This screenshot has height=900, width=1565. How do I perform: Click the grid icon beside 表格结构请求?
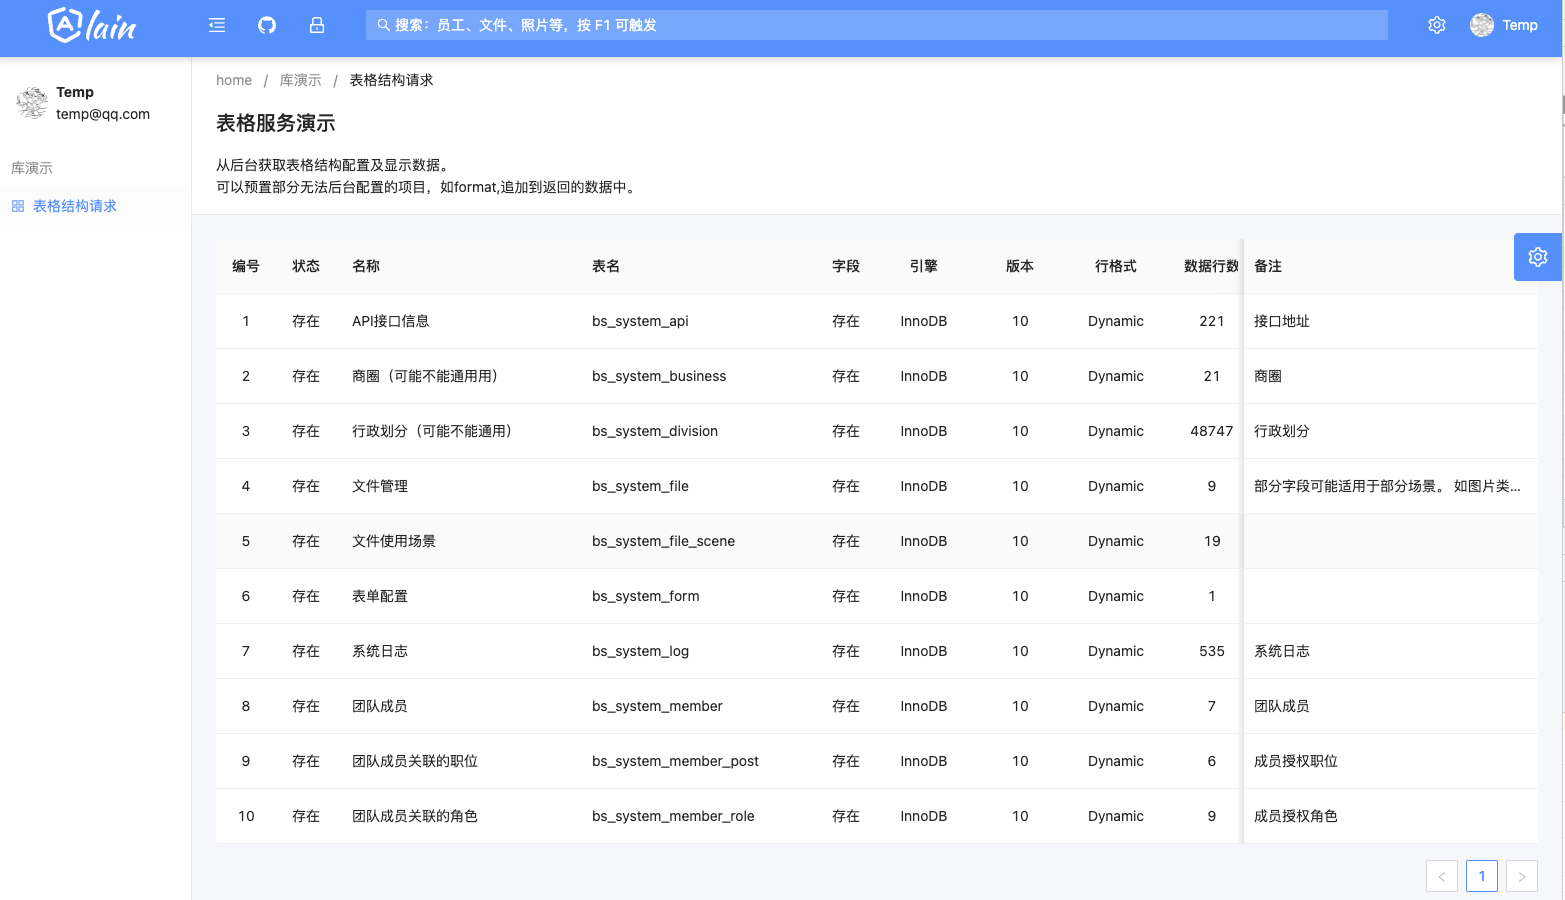tap(18, 205)
